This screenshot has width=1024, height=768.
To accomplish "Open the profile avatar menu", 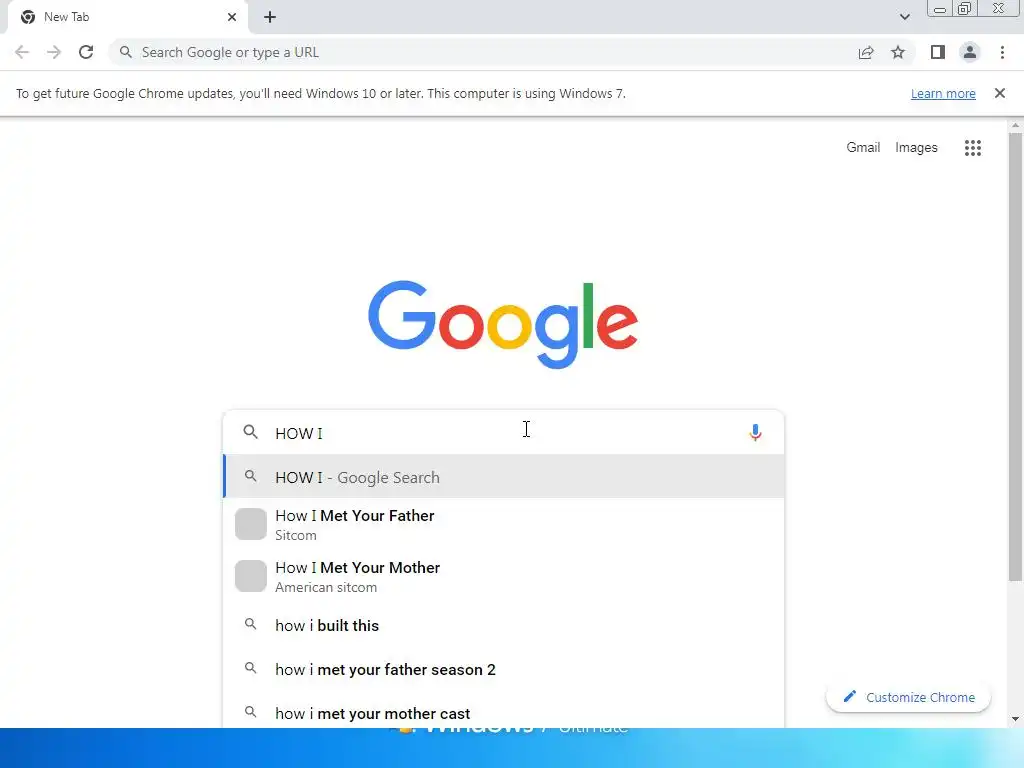I will tap(970, 52).
